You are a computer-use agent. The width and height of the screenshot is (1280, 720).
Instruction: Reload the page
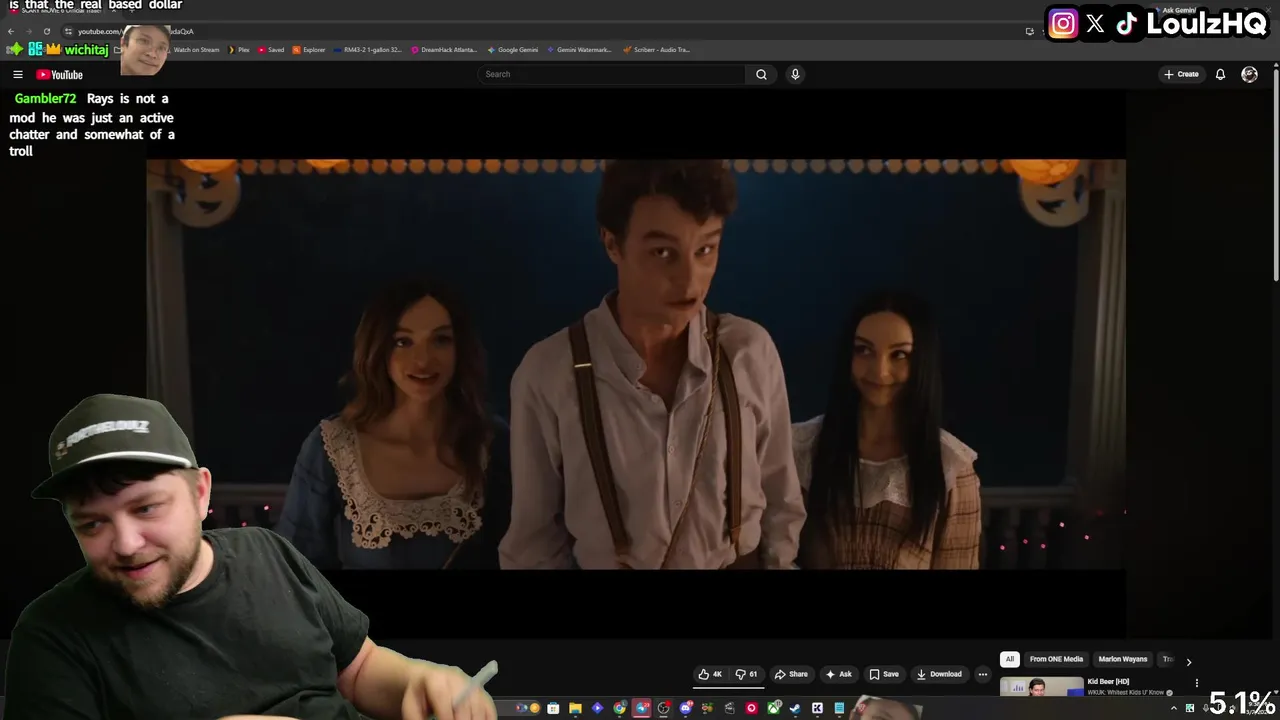(47, 31)
